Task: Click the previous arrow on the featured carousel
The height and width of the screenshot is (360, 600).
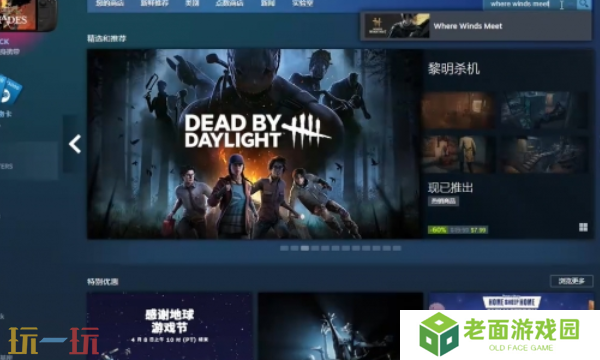Action: click(74, 144)
